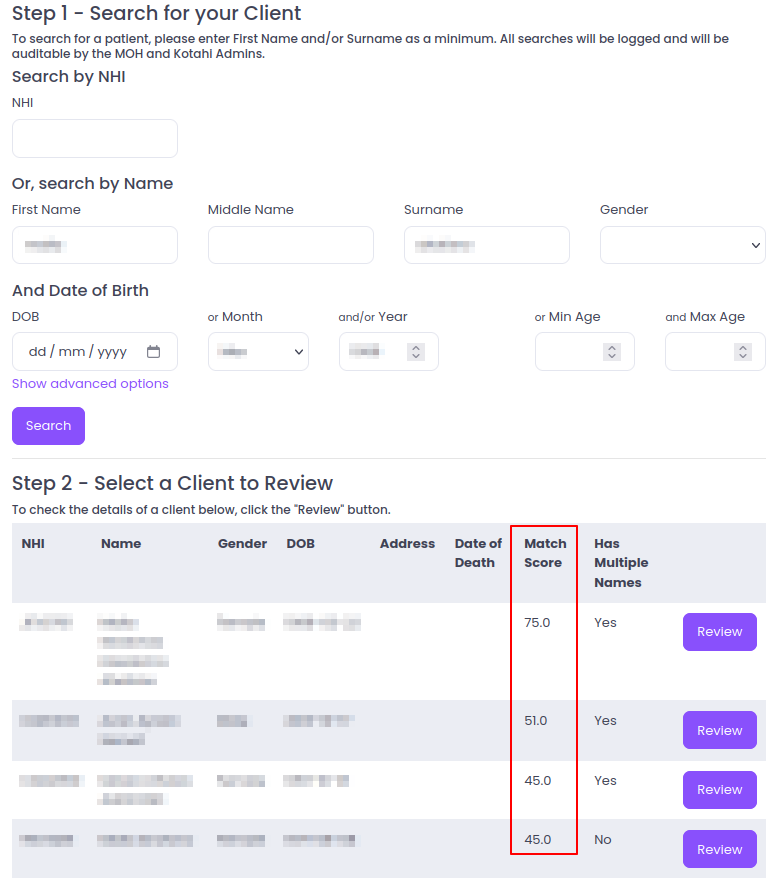Image resolution: width=779 pixels, height=895 pixels.
Task: Focus the First Name text box
Action: (x=95, y=245)
